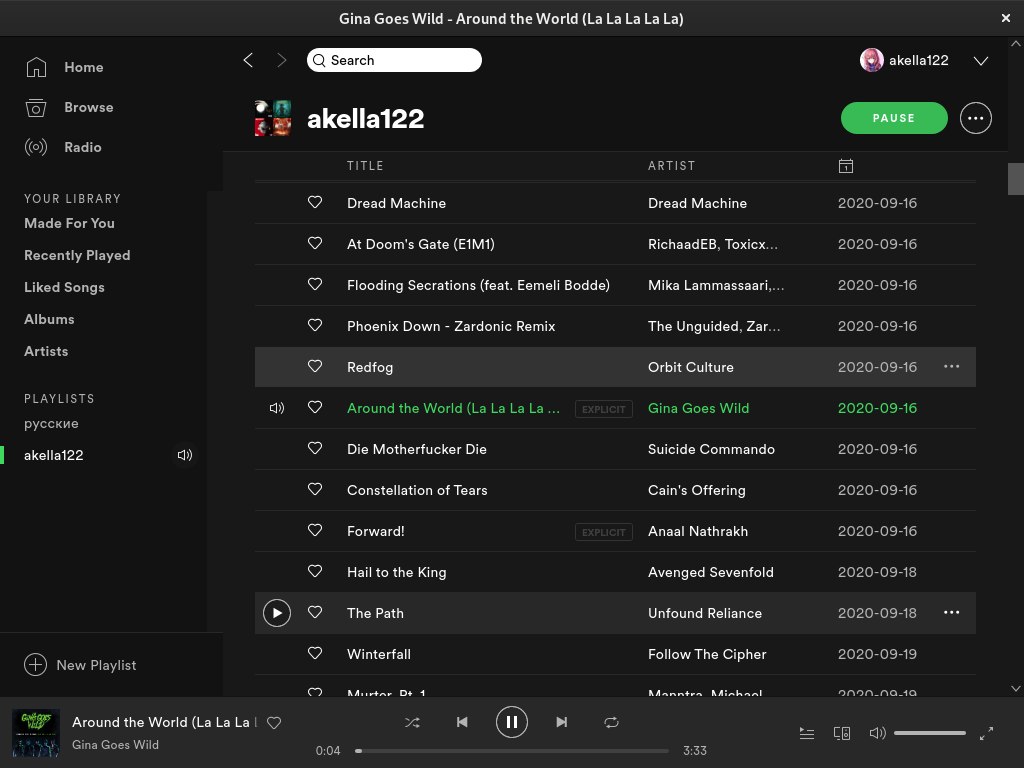Like The Path track
The width and height of the screenshot is (1024, 768).
tap(315, 613)
